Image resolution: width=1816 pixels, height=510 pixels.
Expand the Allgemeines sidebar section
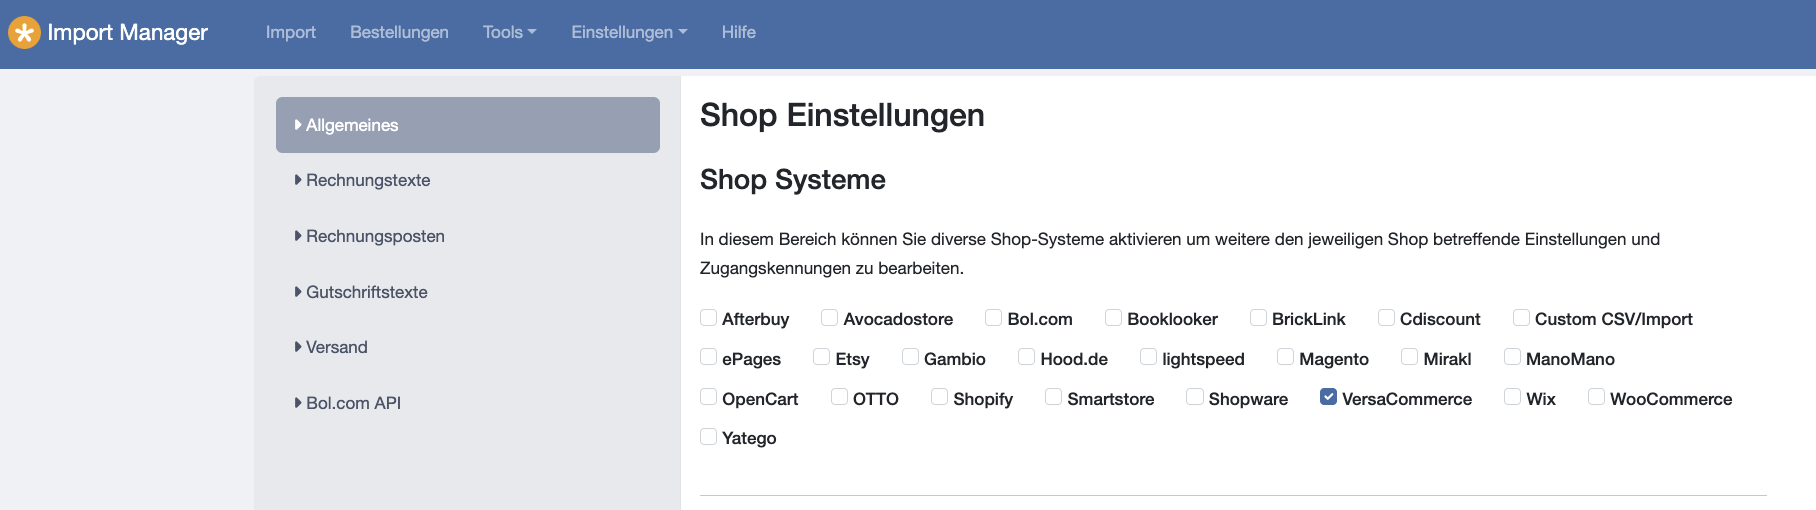[468, 125]
